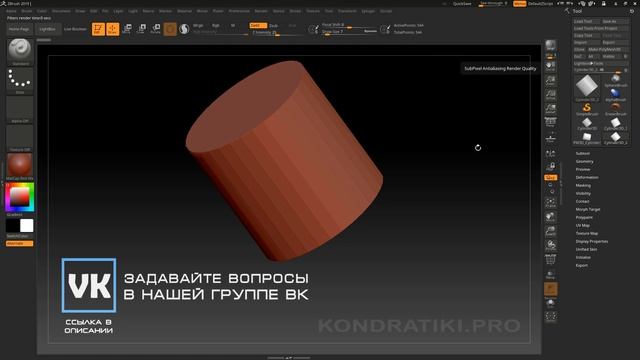Toggle Solo mode

point(551,303)
